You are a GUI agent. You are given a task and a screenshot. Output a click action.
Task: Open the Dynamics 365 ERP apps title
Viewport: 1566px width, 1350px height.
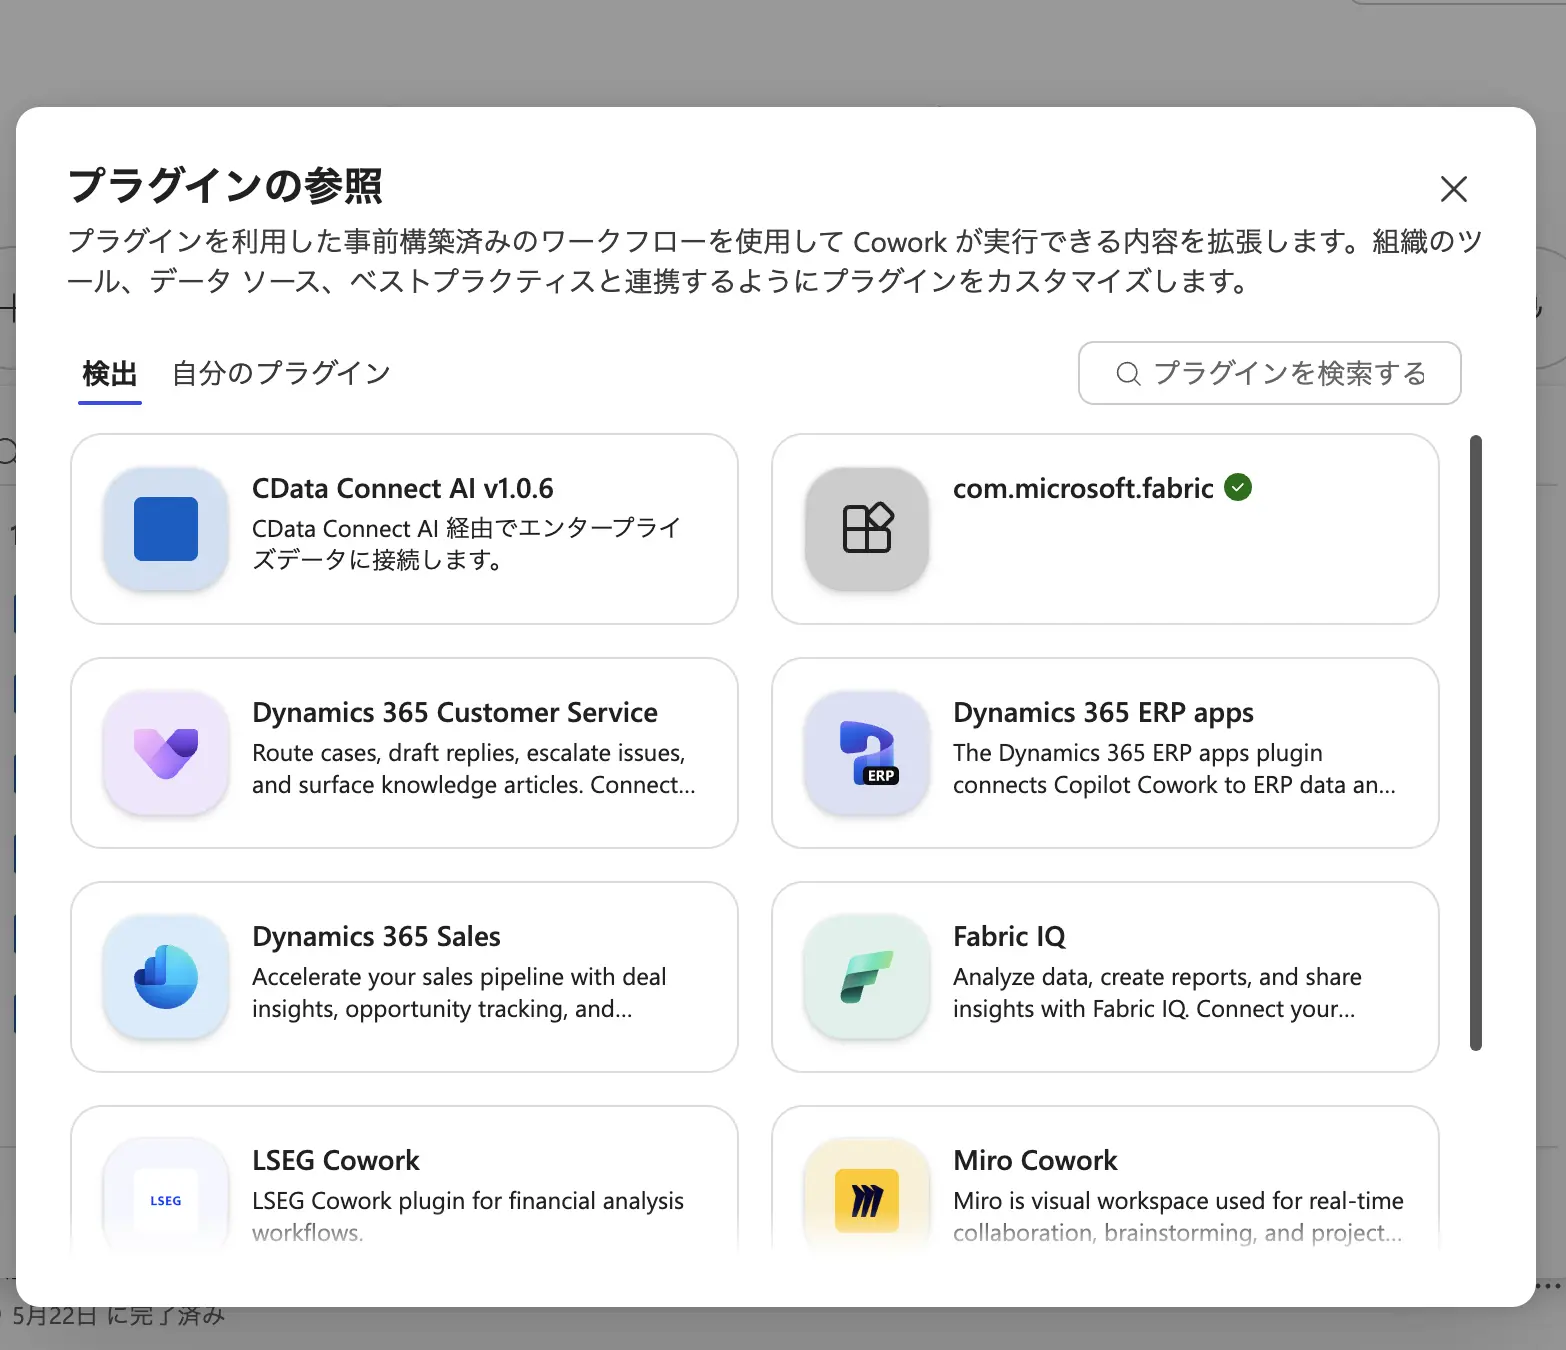[1103, 713]
